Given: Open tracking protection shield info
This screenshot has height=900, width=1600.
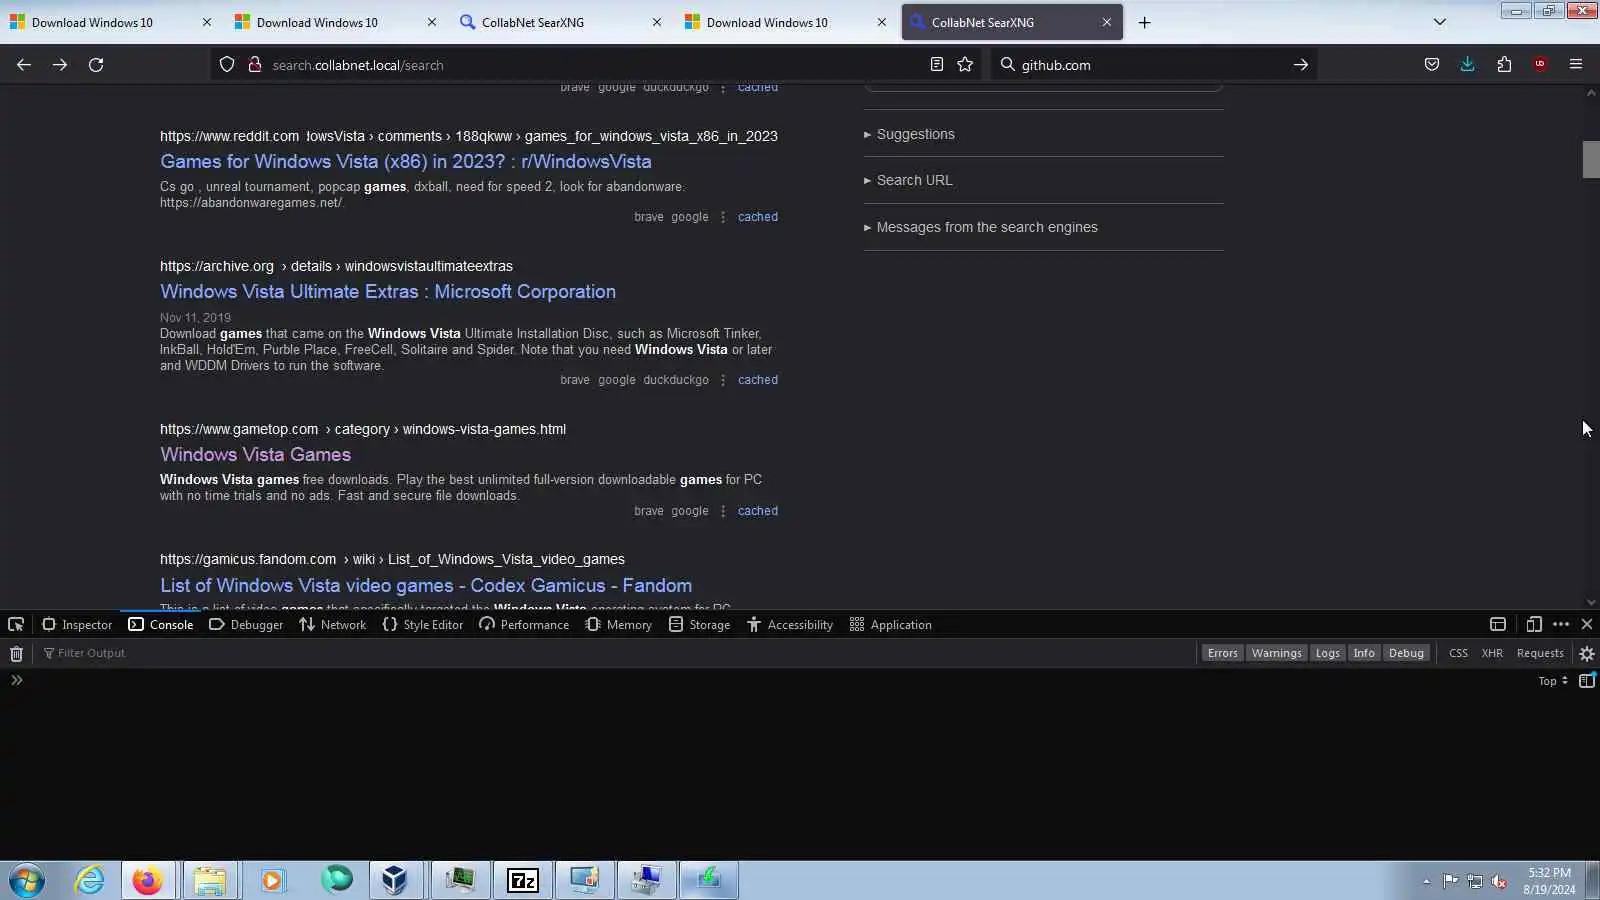Looking at the screenshot, I should click(227, 65).
